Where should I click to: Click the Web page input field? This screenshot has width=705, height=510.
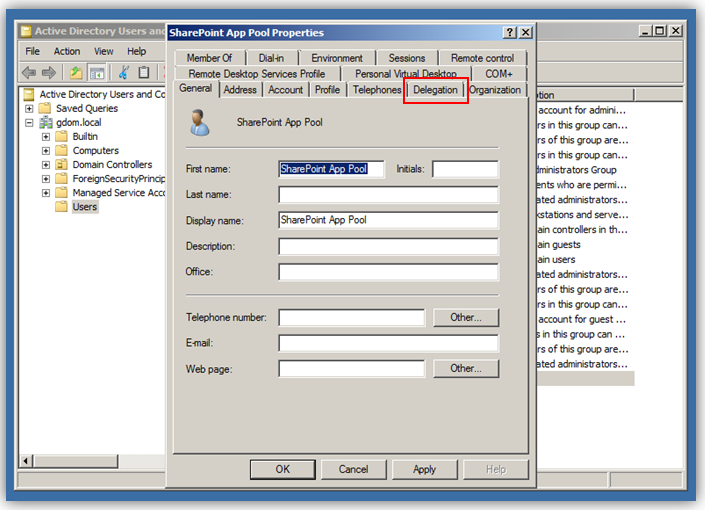(352, 369)
